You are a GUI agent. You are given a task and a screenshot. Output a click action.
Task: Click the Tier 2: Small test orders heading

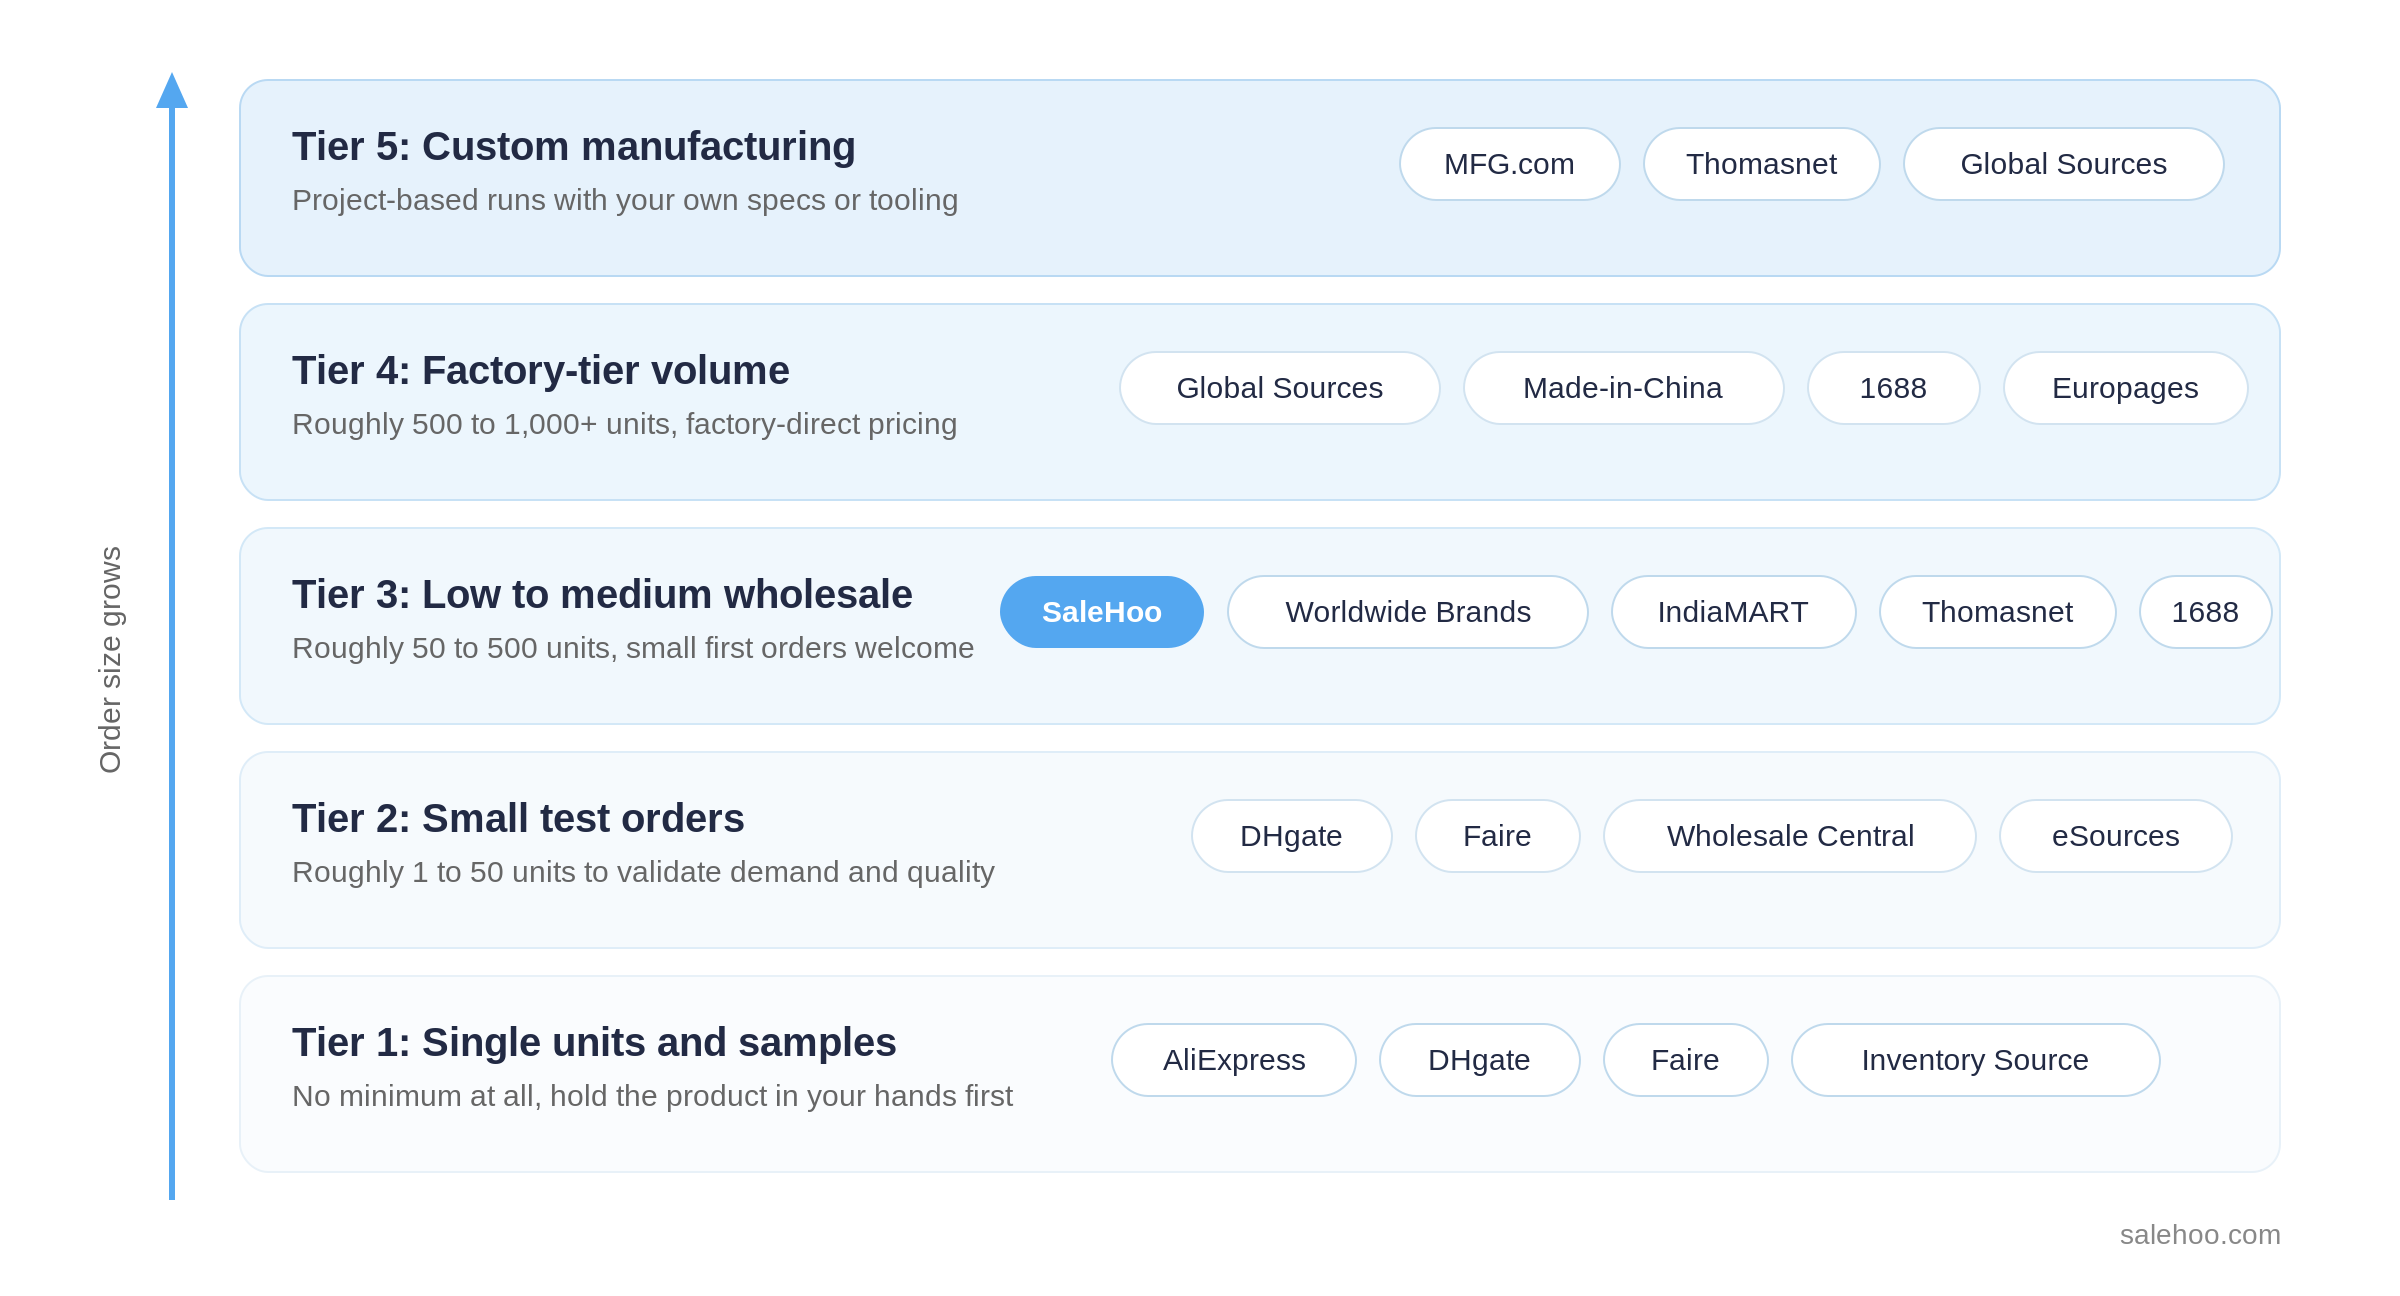[x=518, y=819]
